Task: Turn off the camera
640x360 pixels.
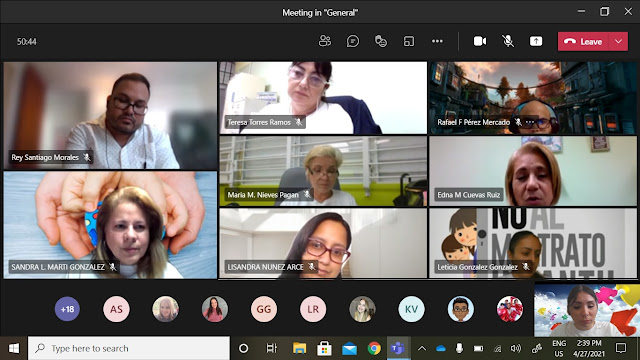Action: click(x=480, y=41)
